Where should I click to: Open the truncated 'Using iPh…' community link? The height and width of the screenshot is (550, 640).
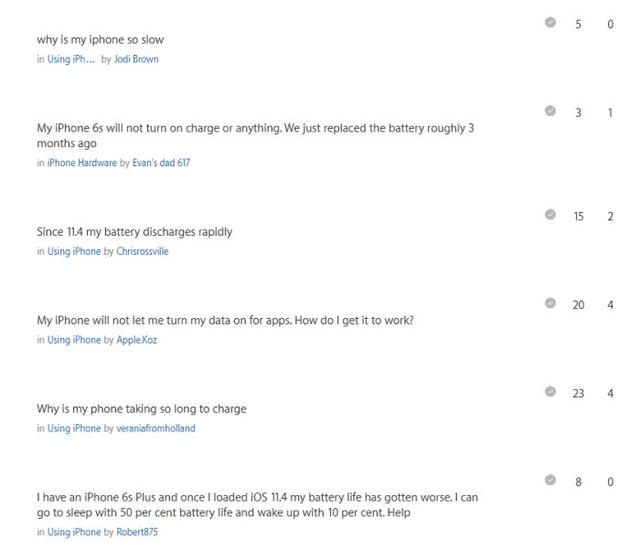coord(71,59)
